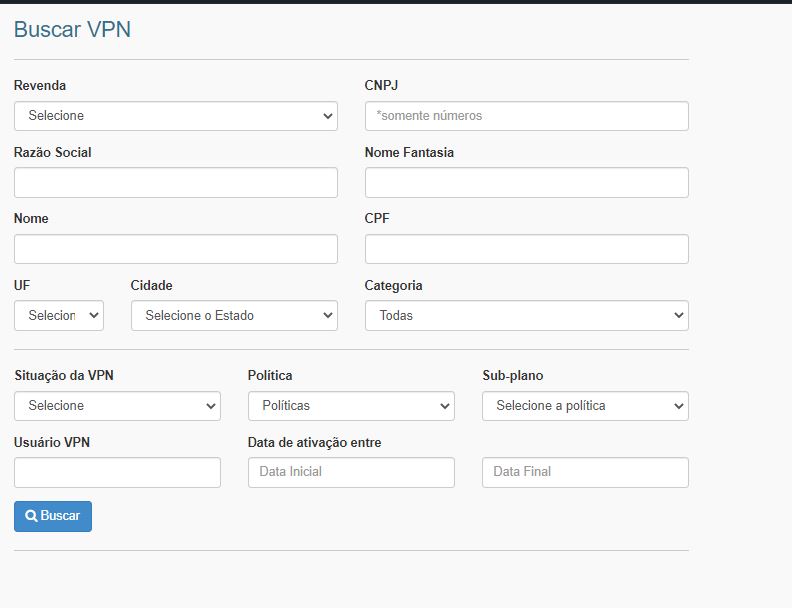Focus the Razão Social text box

(175, 183)
